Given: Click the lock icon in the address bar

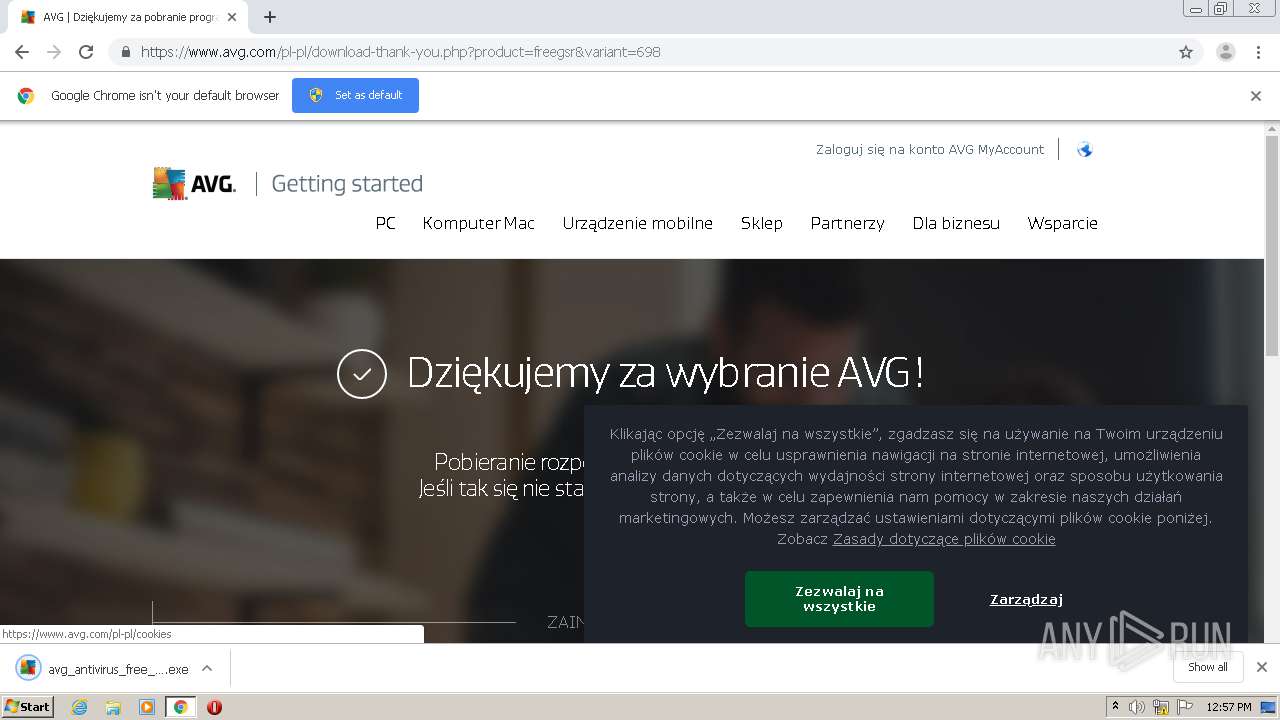Looking at the screenshot, I should pos(125,52).
